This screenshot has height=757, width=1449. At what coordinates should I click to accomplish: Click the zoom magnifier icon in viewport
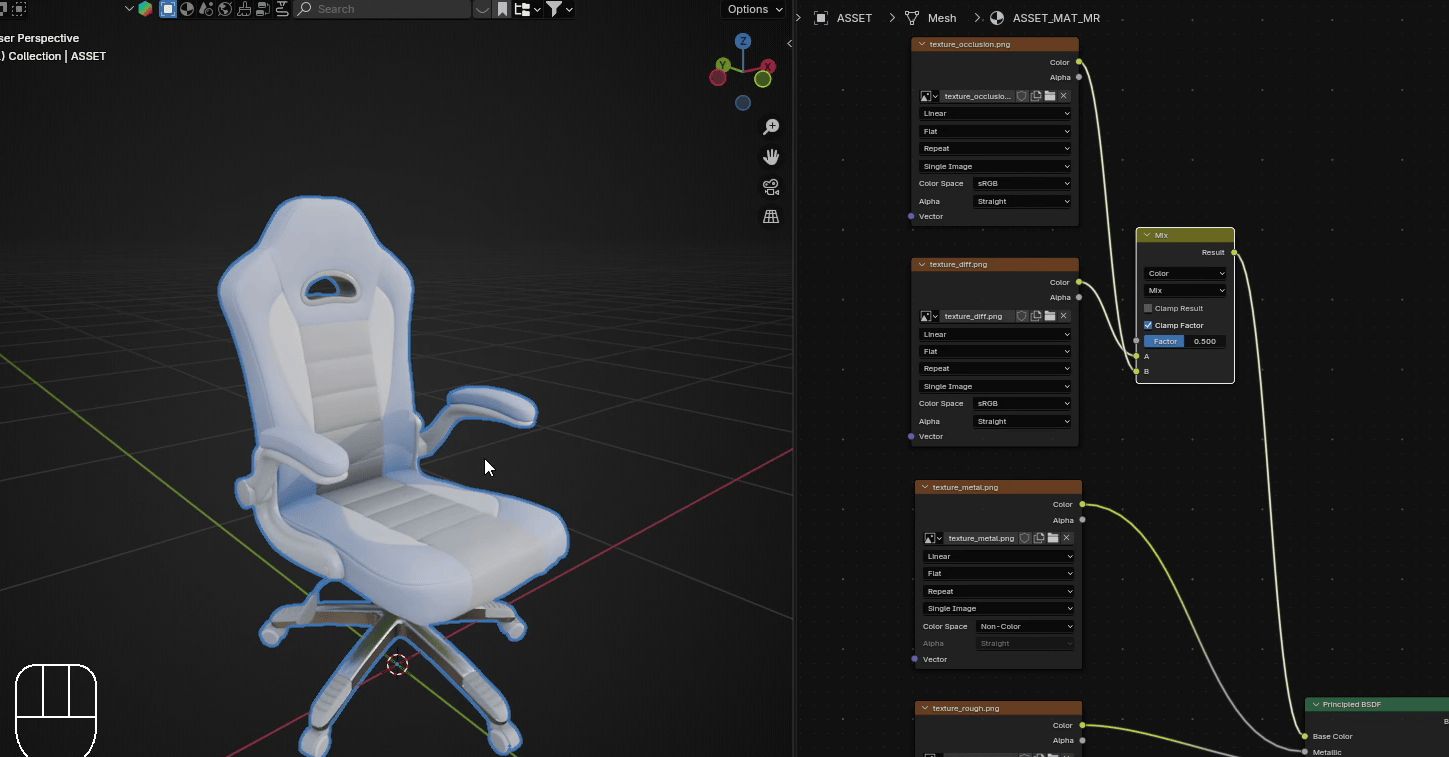click(x=771, y=127)
